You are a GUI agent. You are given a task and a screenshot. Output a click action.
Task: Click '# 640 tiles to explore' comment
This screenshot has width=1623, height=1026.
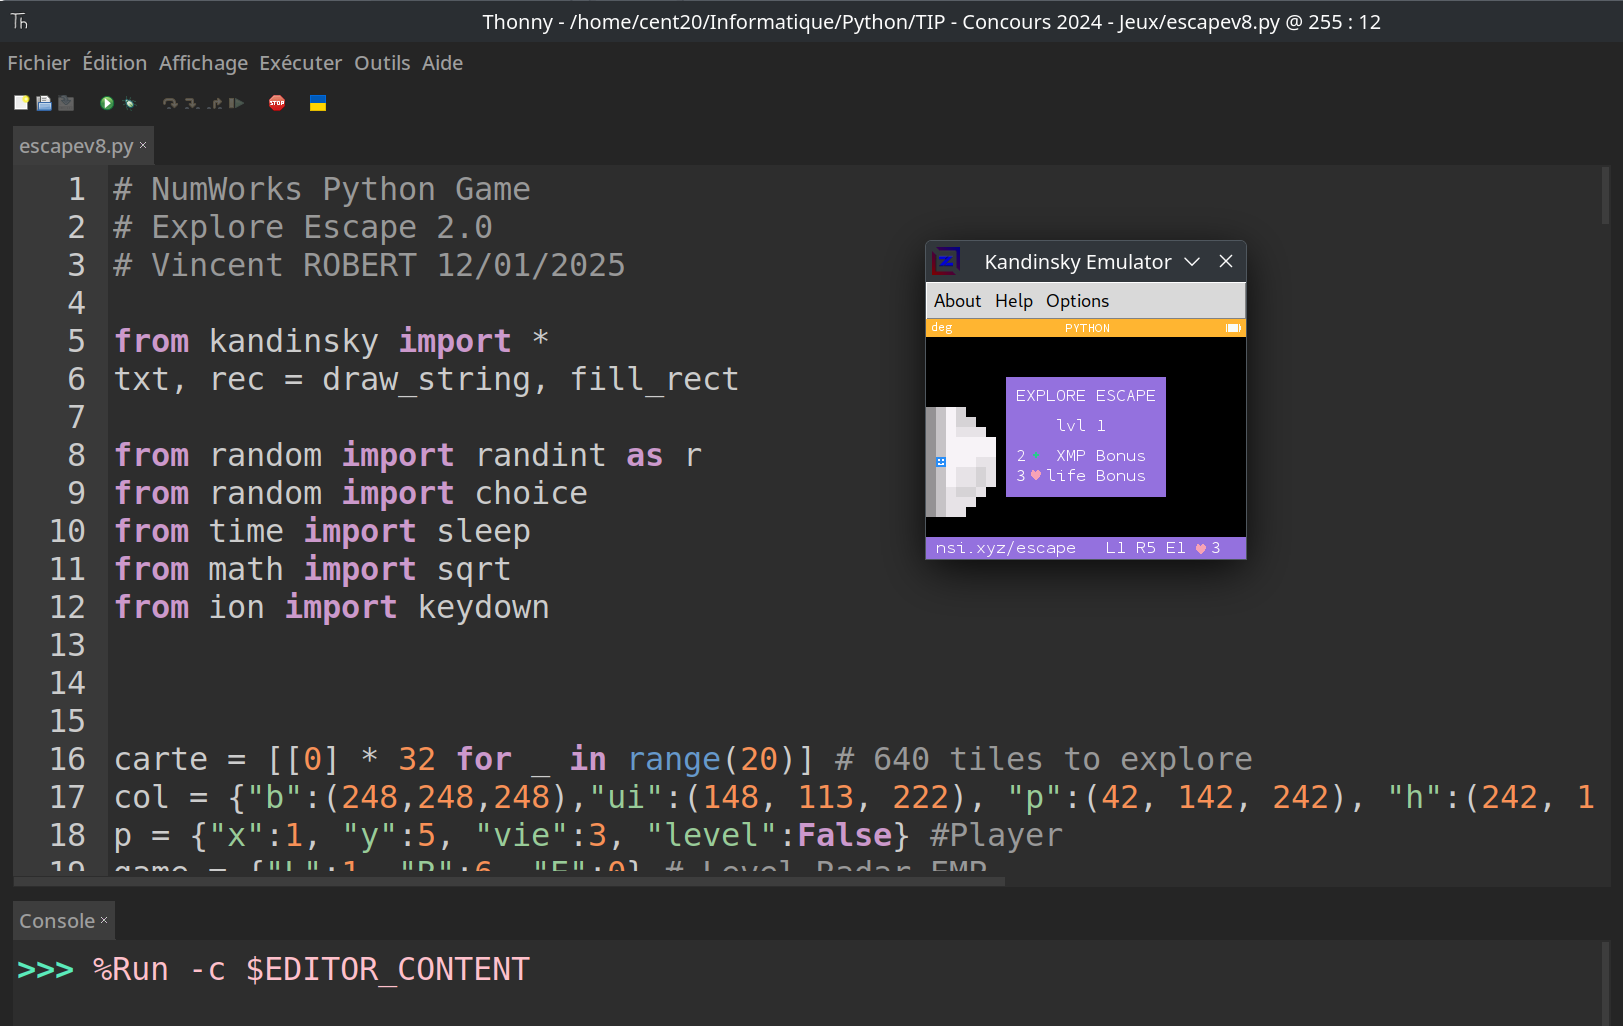(1044, 759)
